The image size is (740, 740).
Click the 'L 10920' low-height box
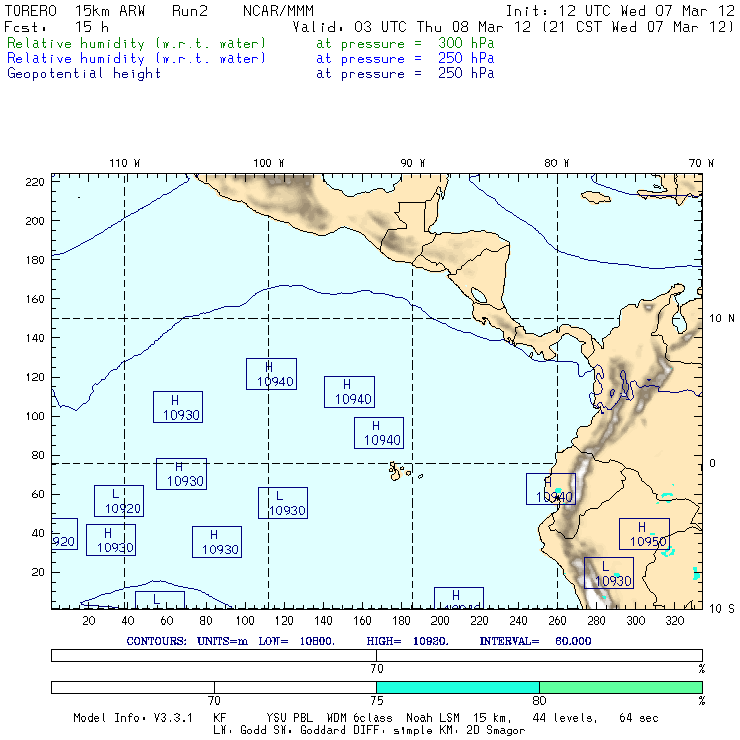(119, 501)
